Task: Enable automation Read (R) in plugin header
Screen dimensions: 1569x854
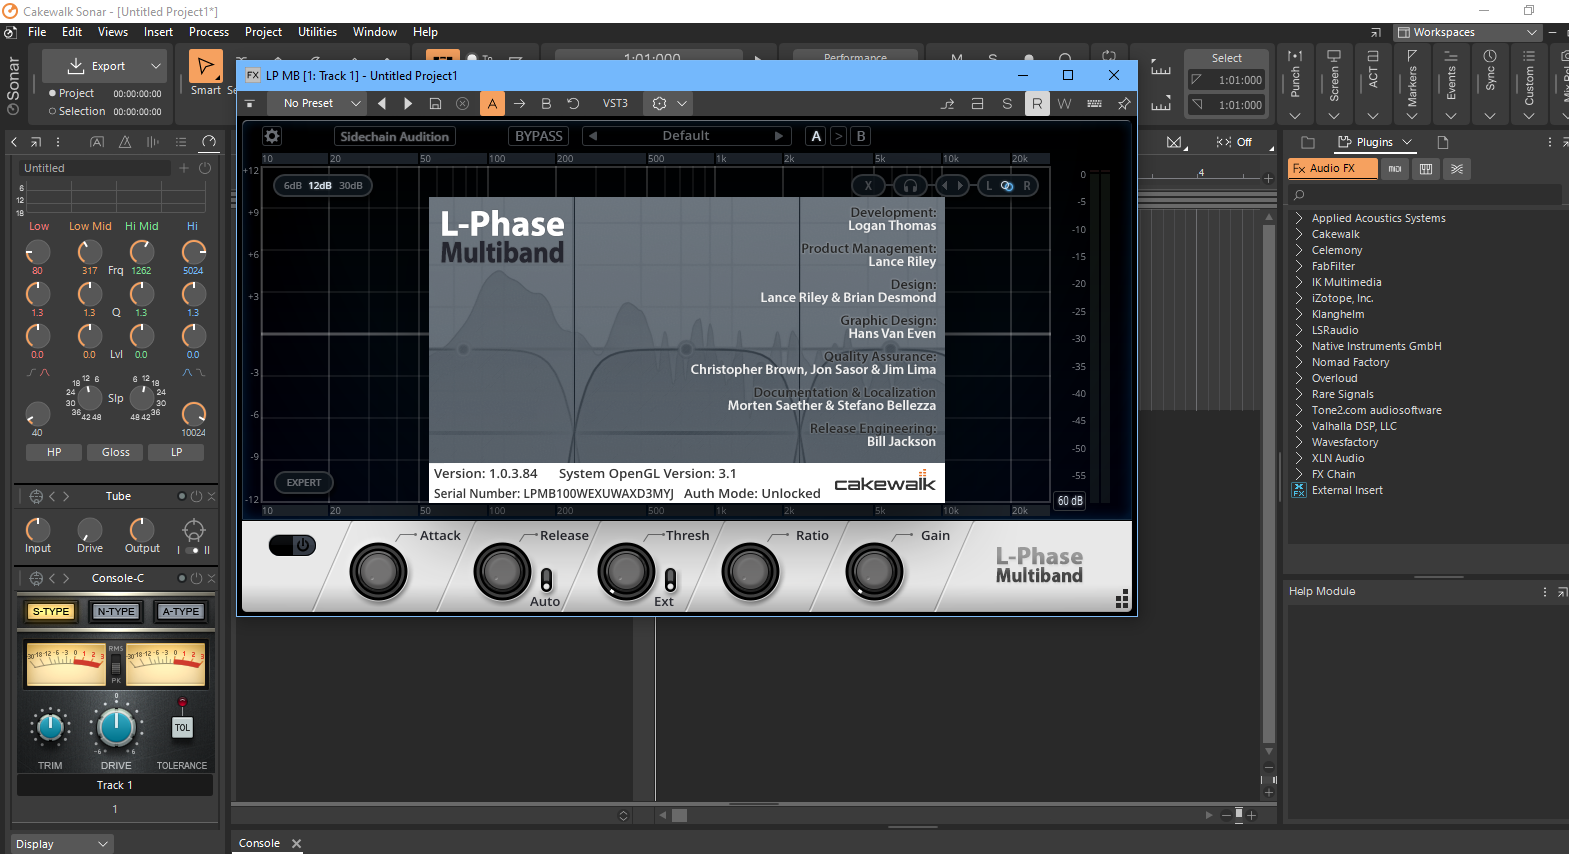Action: pyautogui.click(x=1037, y=103)
